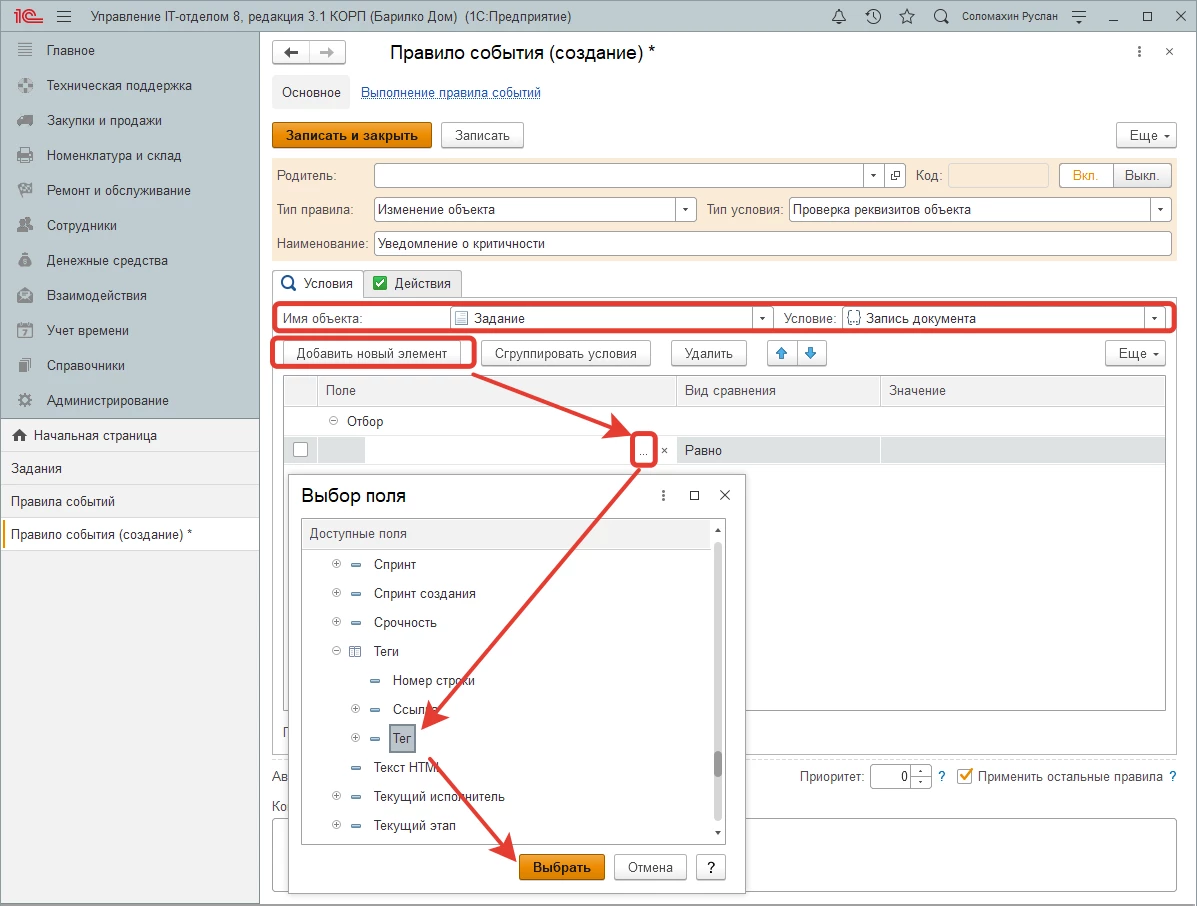Check the condition row checkbox
Screen dimensions: 1197x906
pyautogui.click(x=301, y=450)
